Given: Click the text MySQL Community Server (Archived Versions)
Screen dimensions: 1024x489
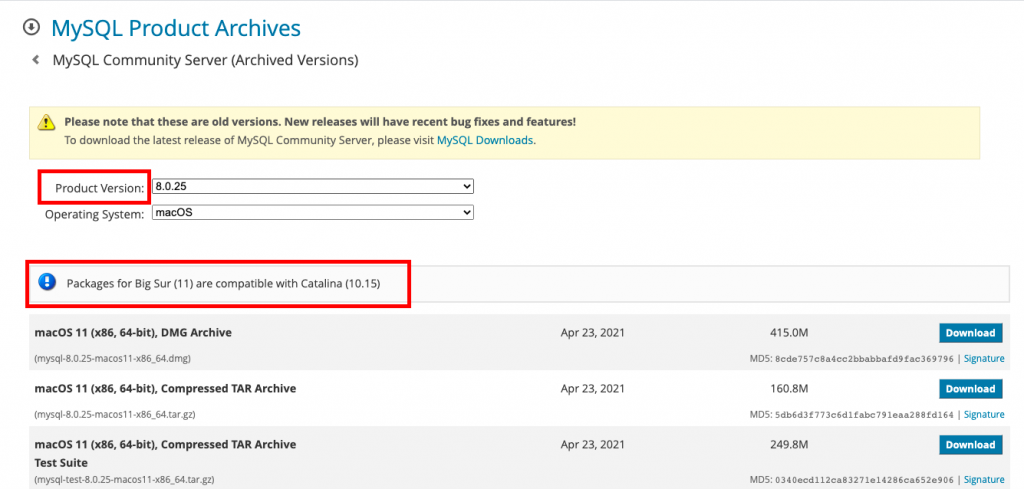Looking at the screenshot, I should (205, 60).
